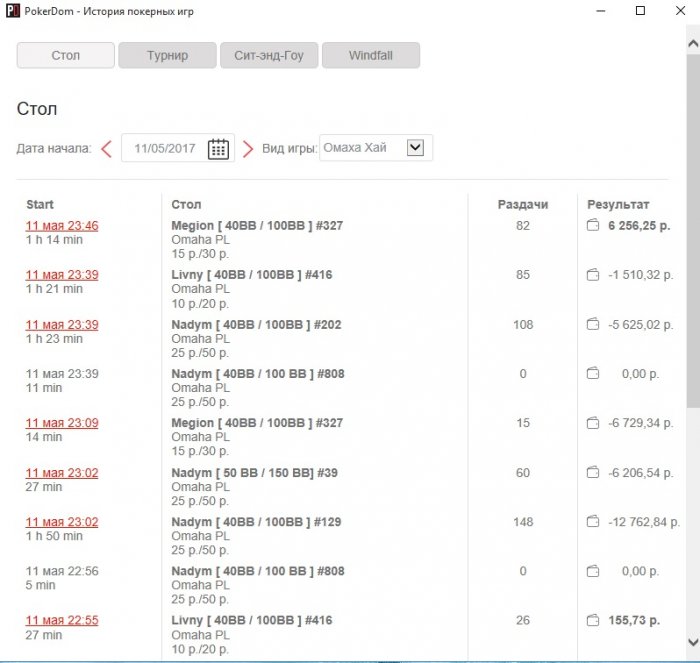This screenshot has width=700, height=663.
Task: Open the calendar date picker icon
Action: click(218, 149)
